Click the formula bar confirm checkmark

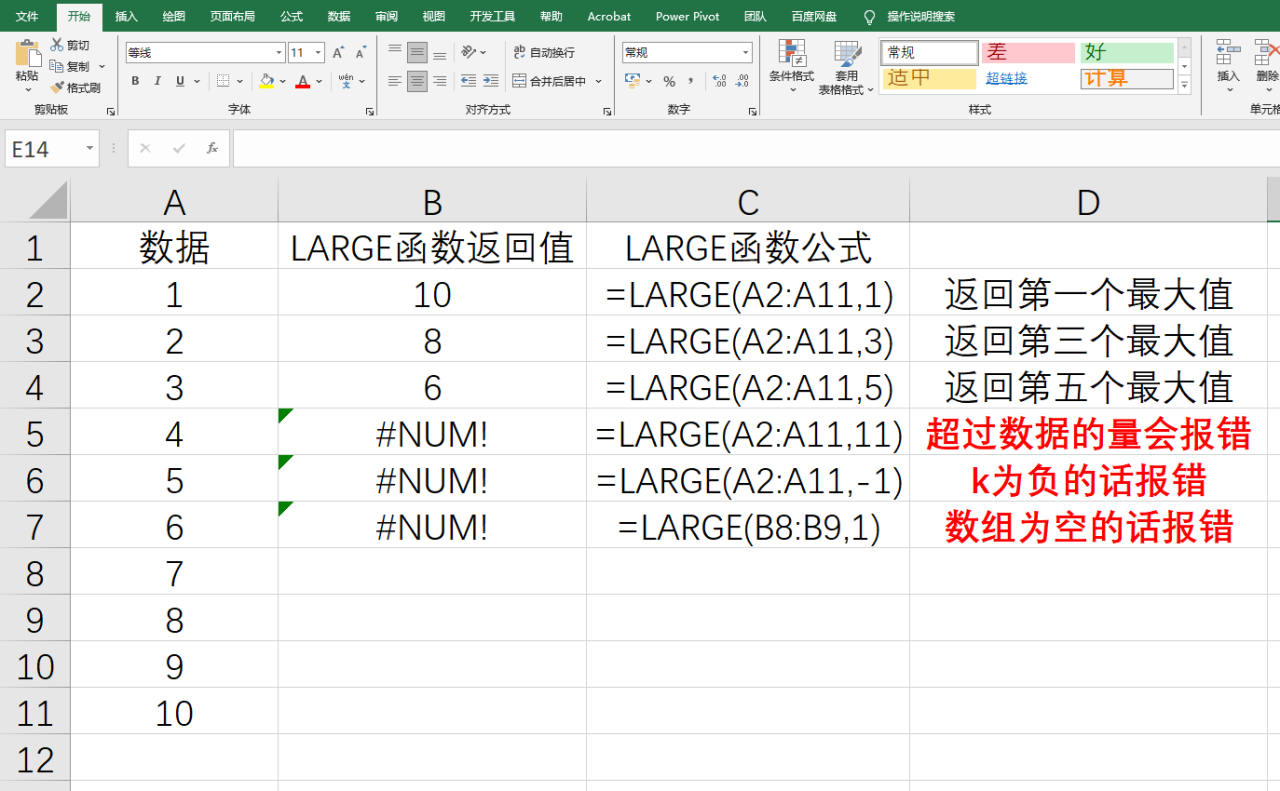[x=179, y=148]
